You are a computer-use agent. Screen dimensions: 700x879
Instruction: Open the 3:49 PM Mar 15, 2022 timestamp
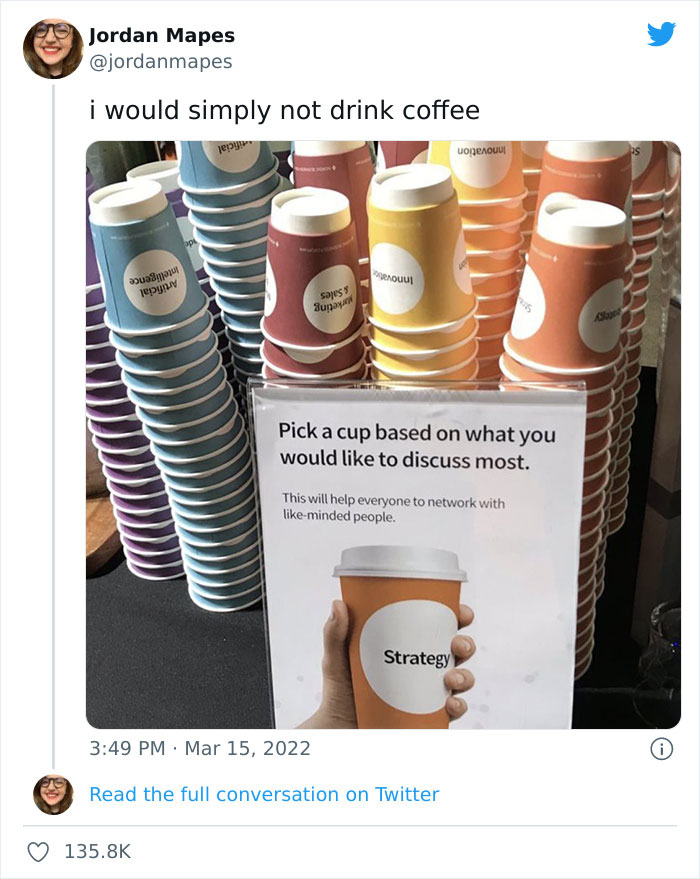pos(200,748)
